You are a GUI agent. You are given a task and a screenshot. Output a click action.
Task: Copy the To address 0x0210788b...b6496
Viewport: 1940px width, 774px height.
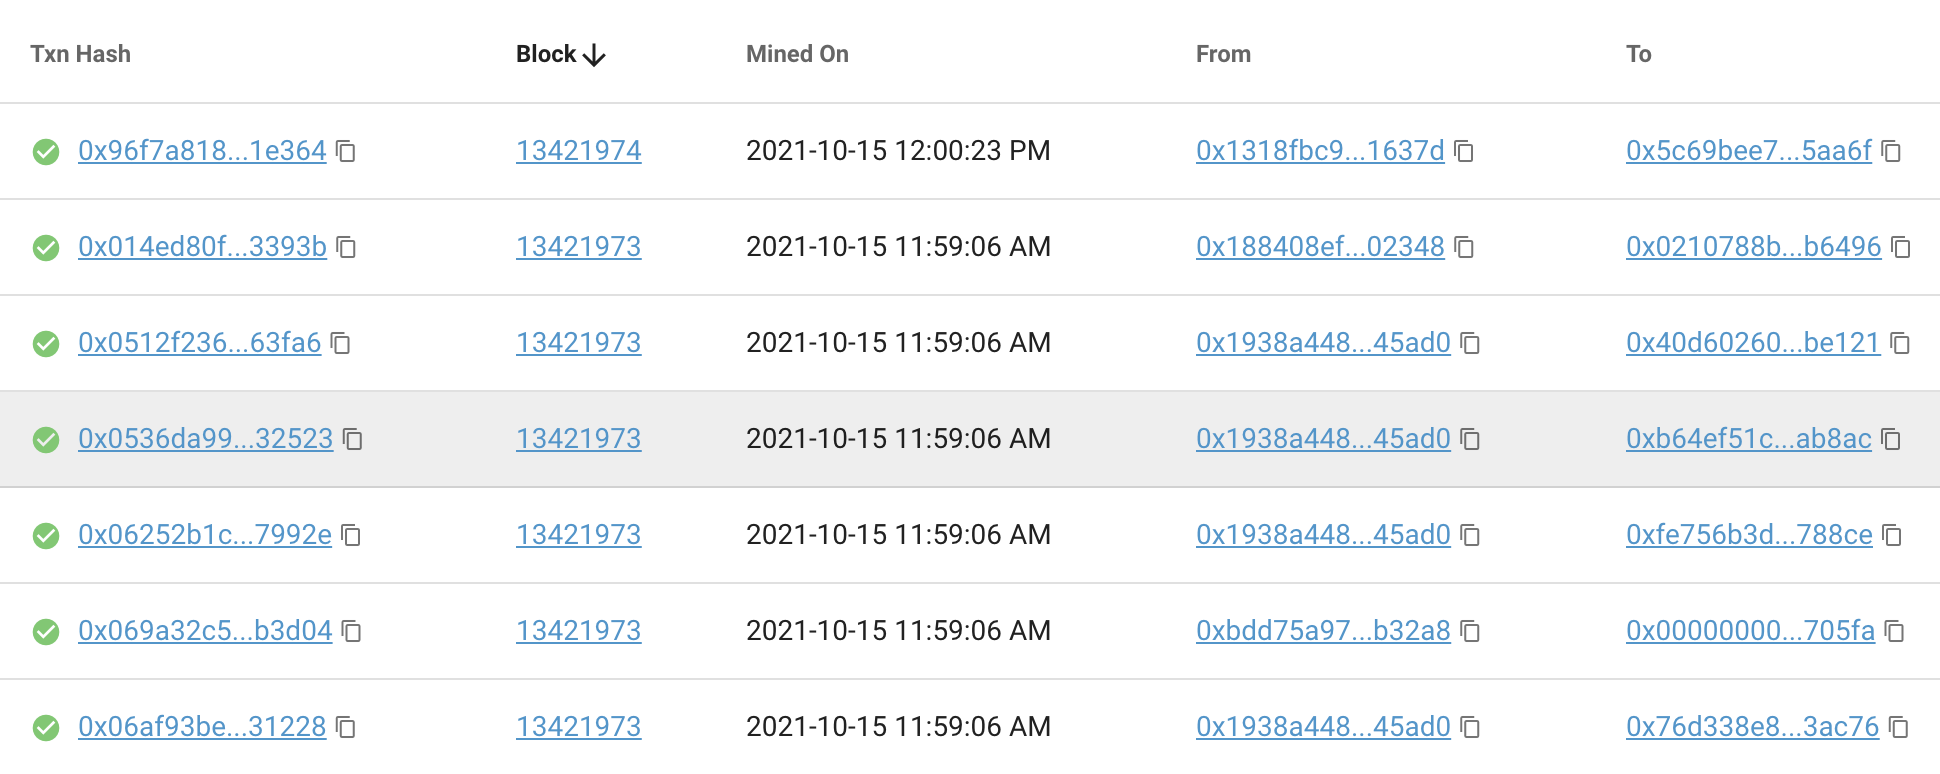(x=1901, y=247)
